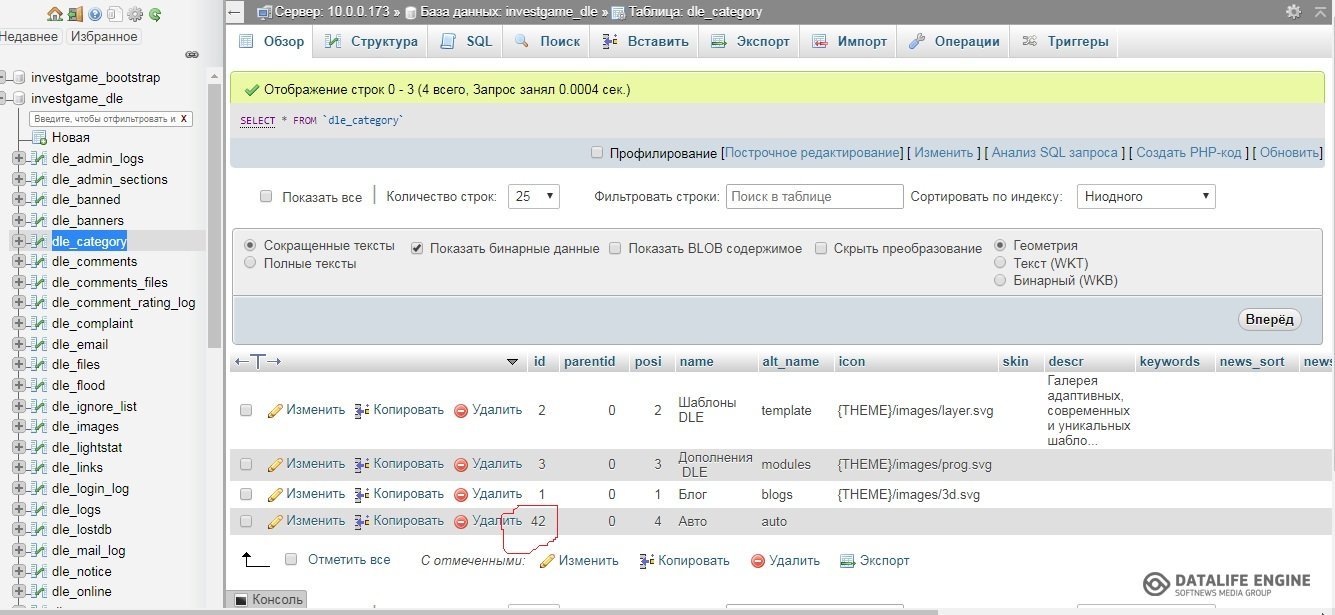Reload navigation panel with green refresh icon
The width and height of the screenshot is (1335, 615).
[x=155, y=14]
